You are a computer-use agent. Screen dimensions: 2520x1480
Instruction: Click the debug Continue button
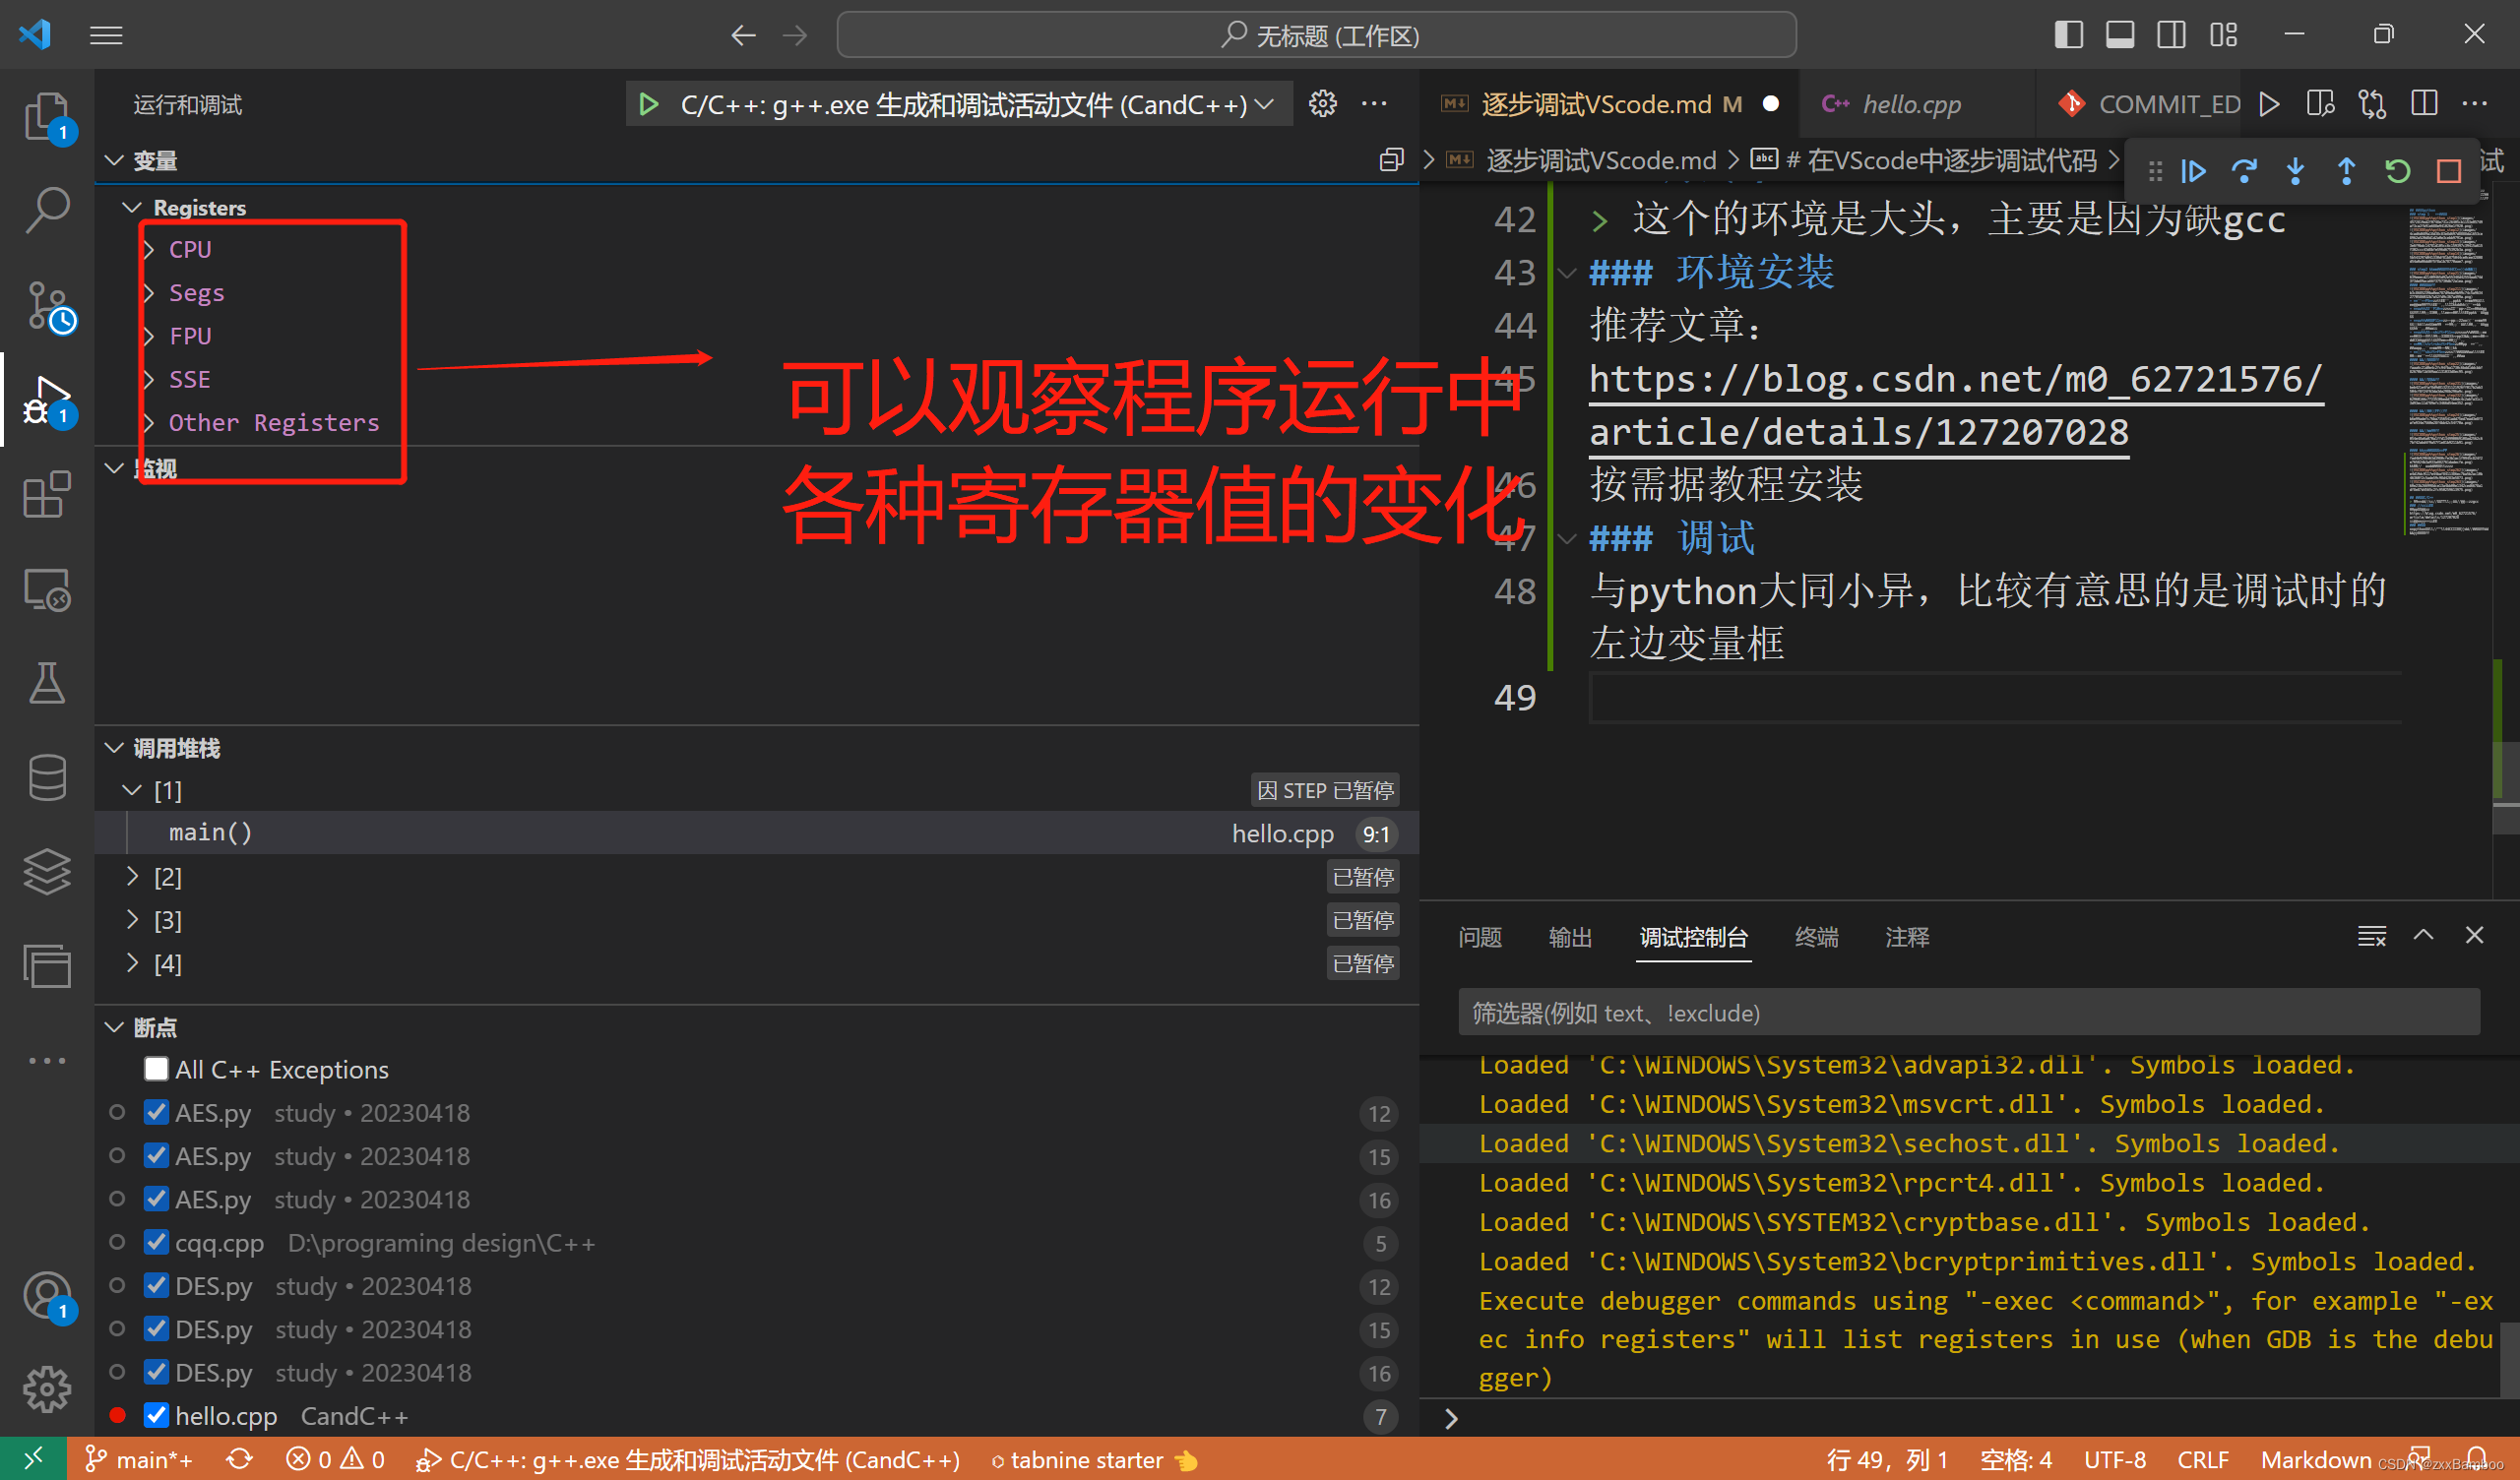2192,171
